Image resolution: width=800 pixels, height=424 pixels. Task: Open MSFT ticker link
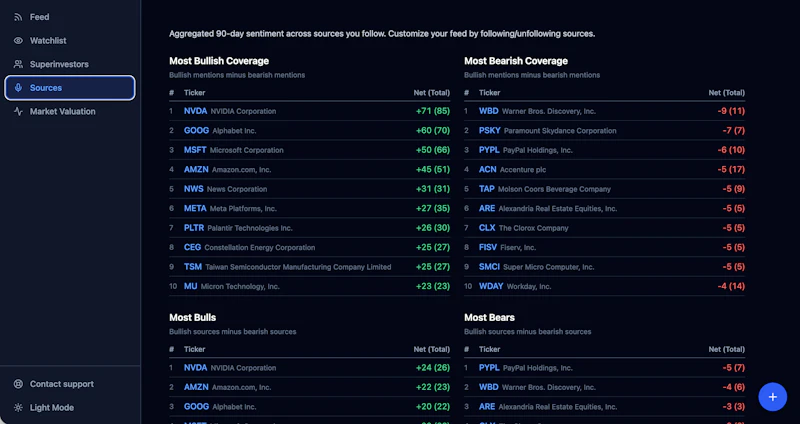[195, 150]
